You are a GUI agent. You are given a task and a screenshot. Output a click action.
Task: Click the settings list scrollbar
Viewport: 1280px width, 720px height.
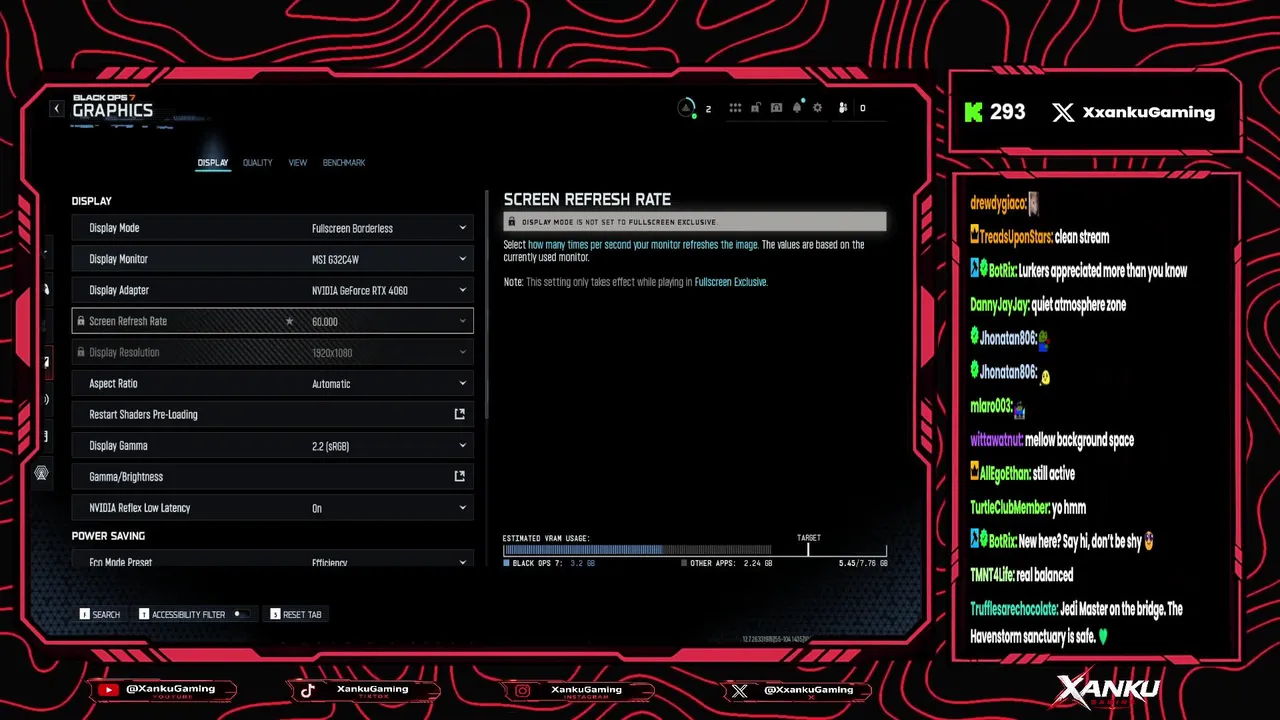coord(487,305)
